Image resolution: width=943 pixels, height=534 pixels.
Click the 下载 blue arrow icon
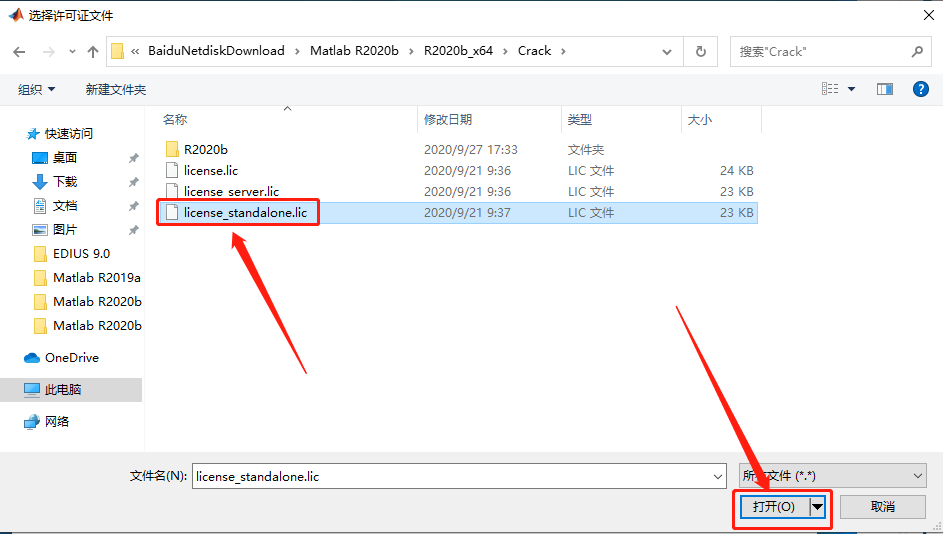[40, 182]
